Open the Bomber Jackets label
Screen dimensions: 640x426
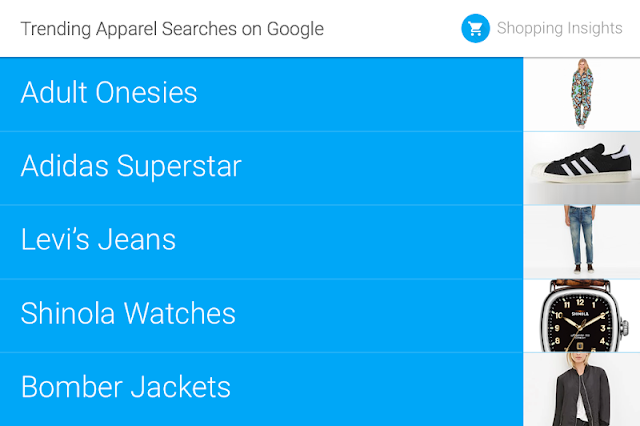coord(126,387)
